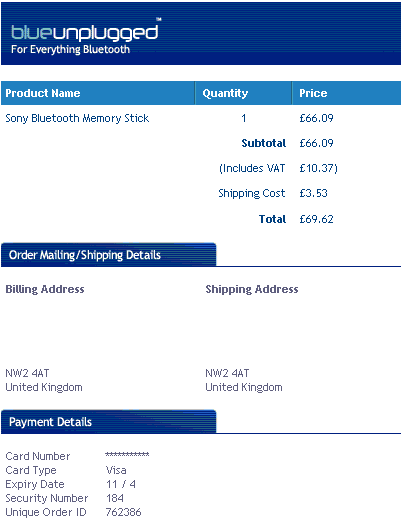
Task: Click the item quantity value 1
Action: click(243, 118)
